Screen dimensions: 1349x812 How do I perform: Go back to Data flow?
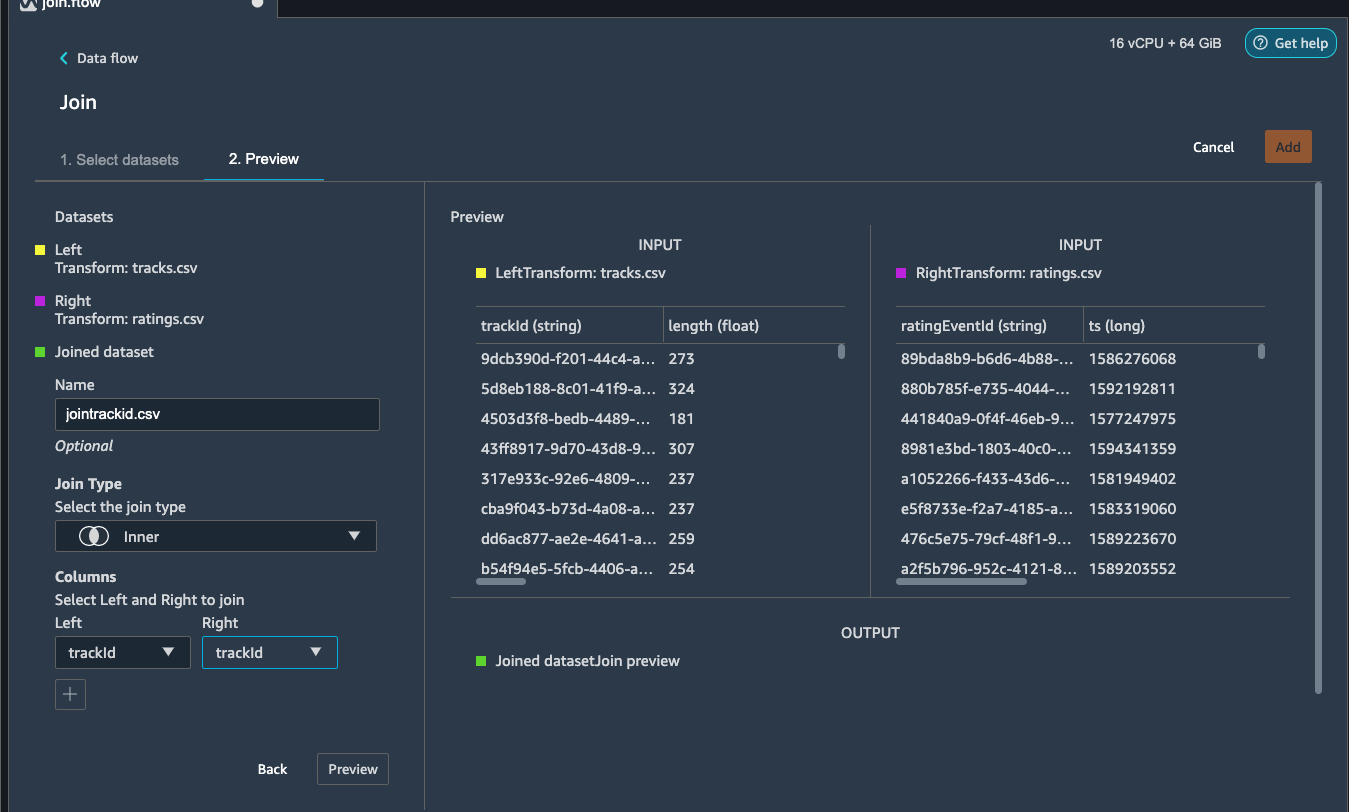[x=98, y=58]
